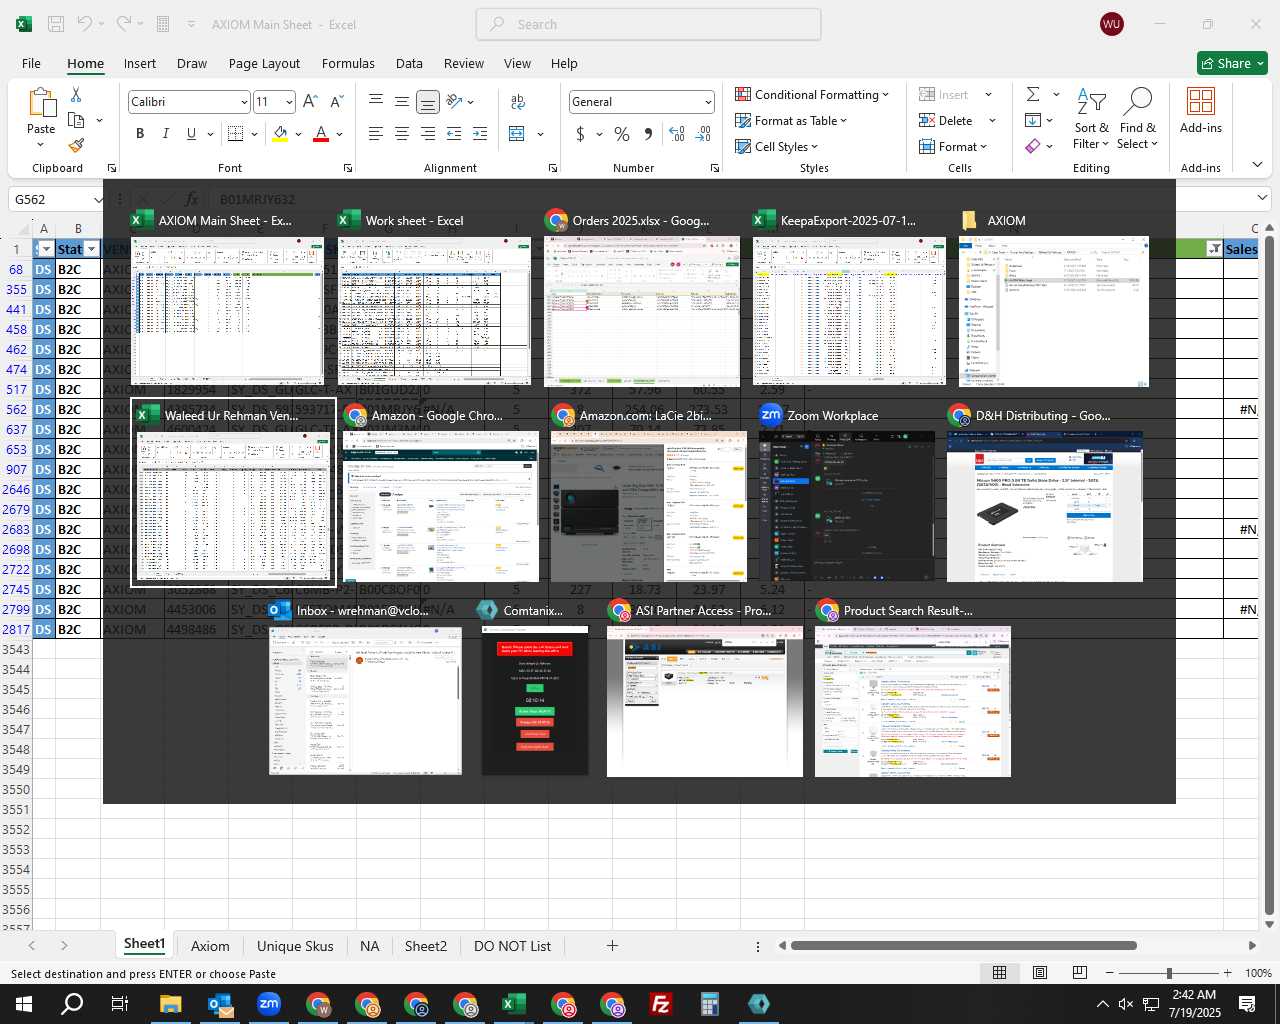Viewport: 1280px width, 1024px height.
Task: Click in the Search box
Action: [648, 24]
